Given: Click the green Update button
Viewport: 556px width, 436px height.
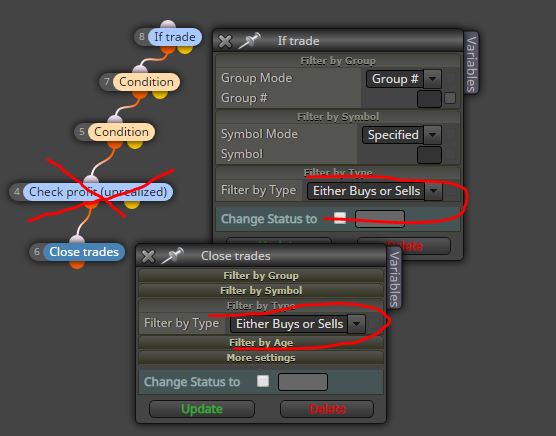Looking at the screenshot, I should pyautogui.click(x=202, y=409).
